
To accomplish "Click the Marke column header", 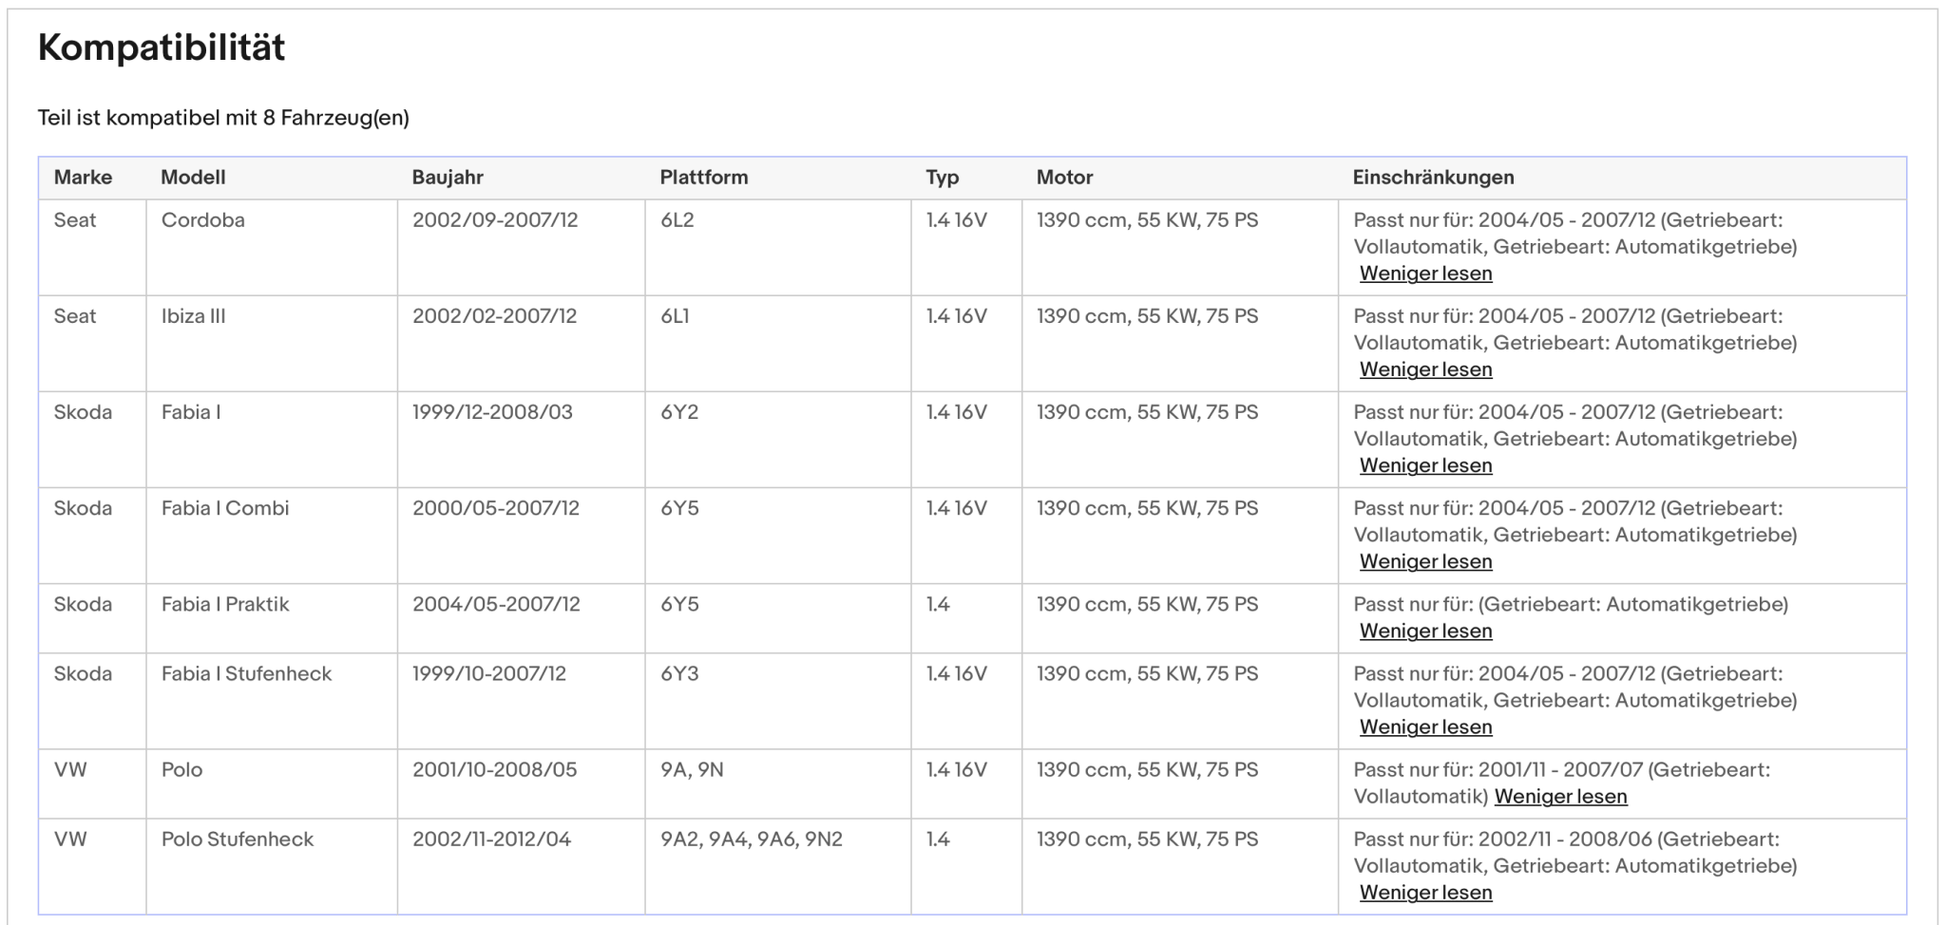I will tap(83, 178).
